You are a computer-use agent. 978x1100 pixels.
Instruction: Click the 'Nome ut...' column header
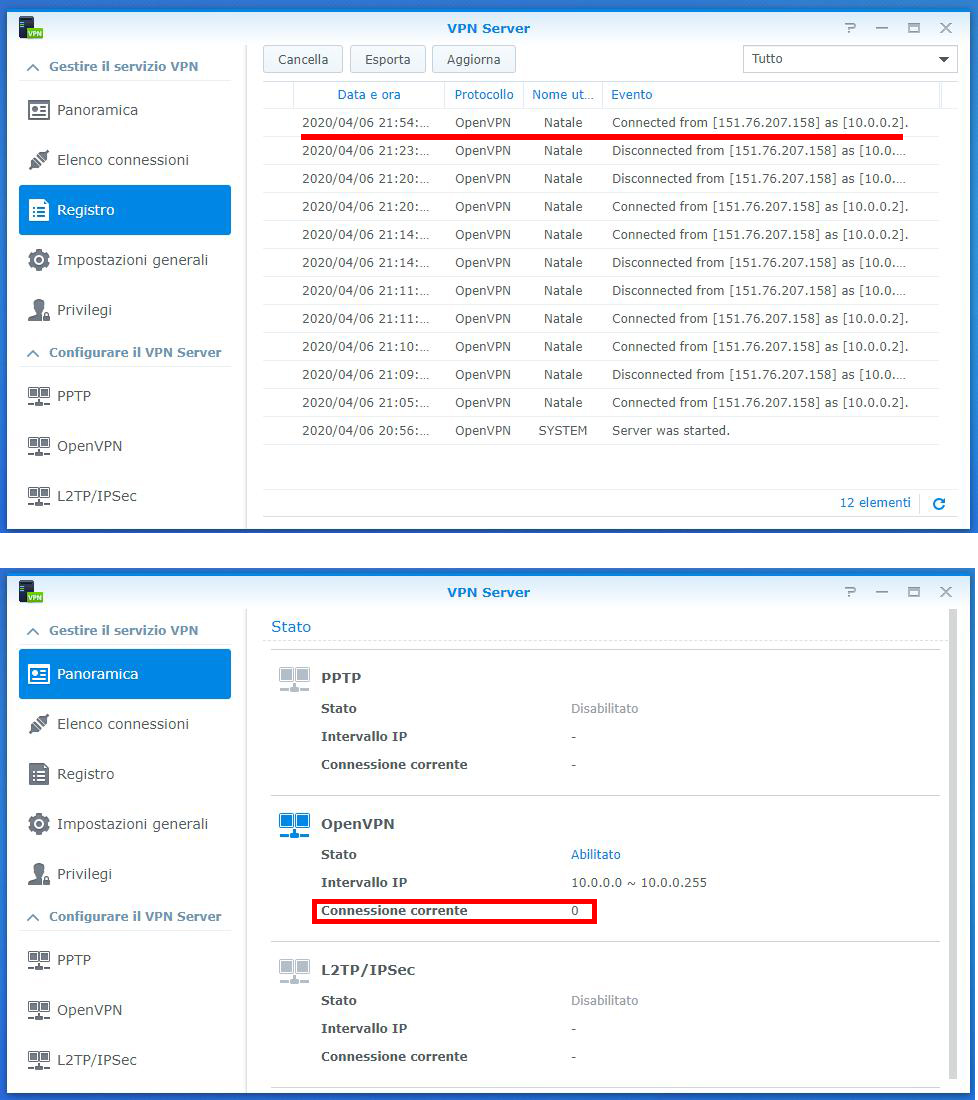point(563,95)
